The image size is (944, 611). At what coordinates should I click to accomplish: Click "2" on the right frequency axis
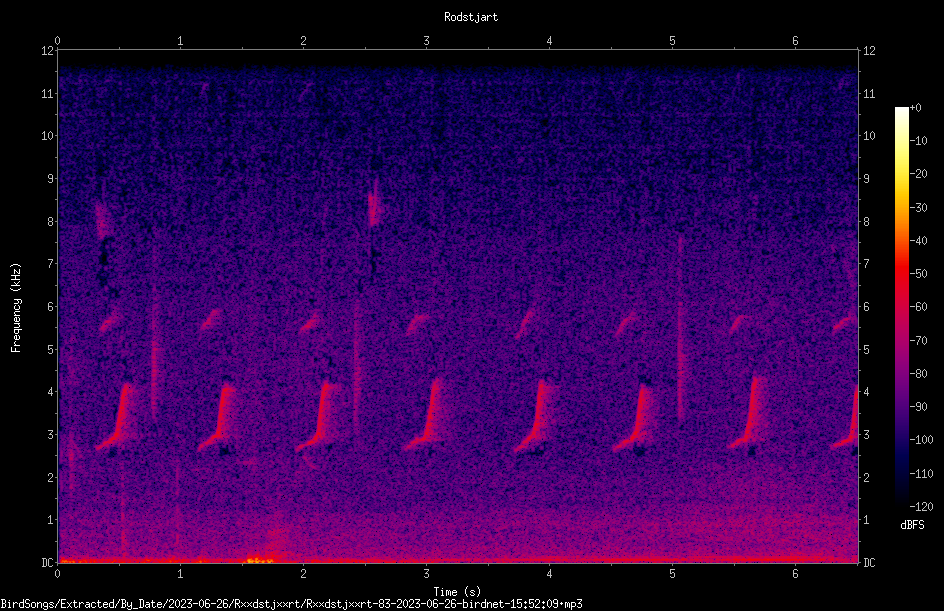(866, 477)
